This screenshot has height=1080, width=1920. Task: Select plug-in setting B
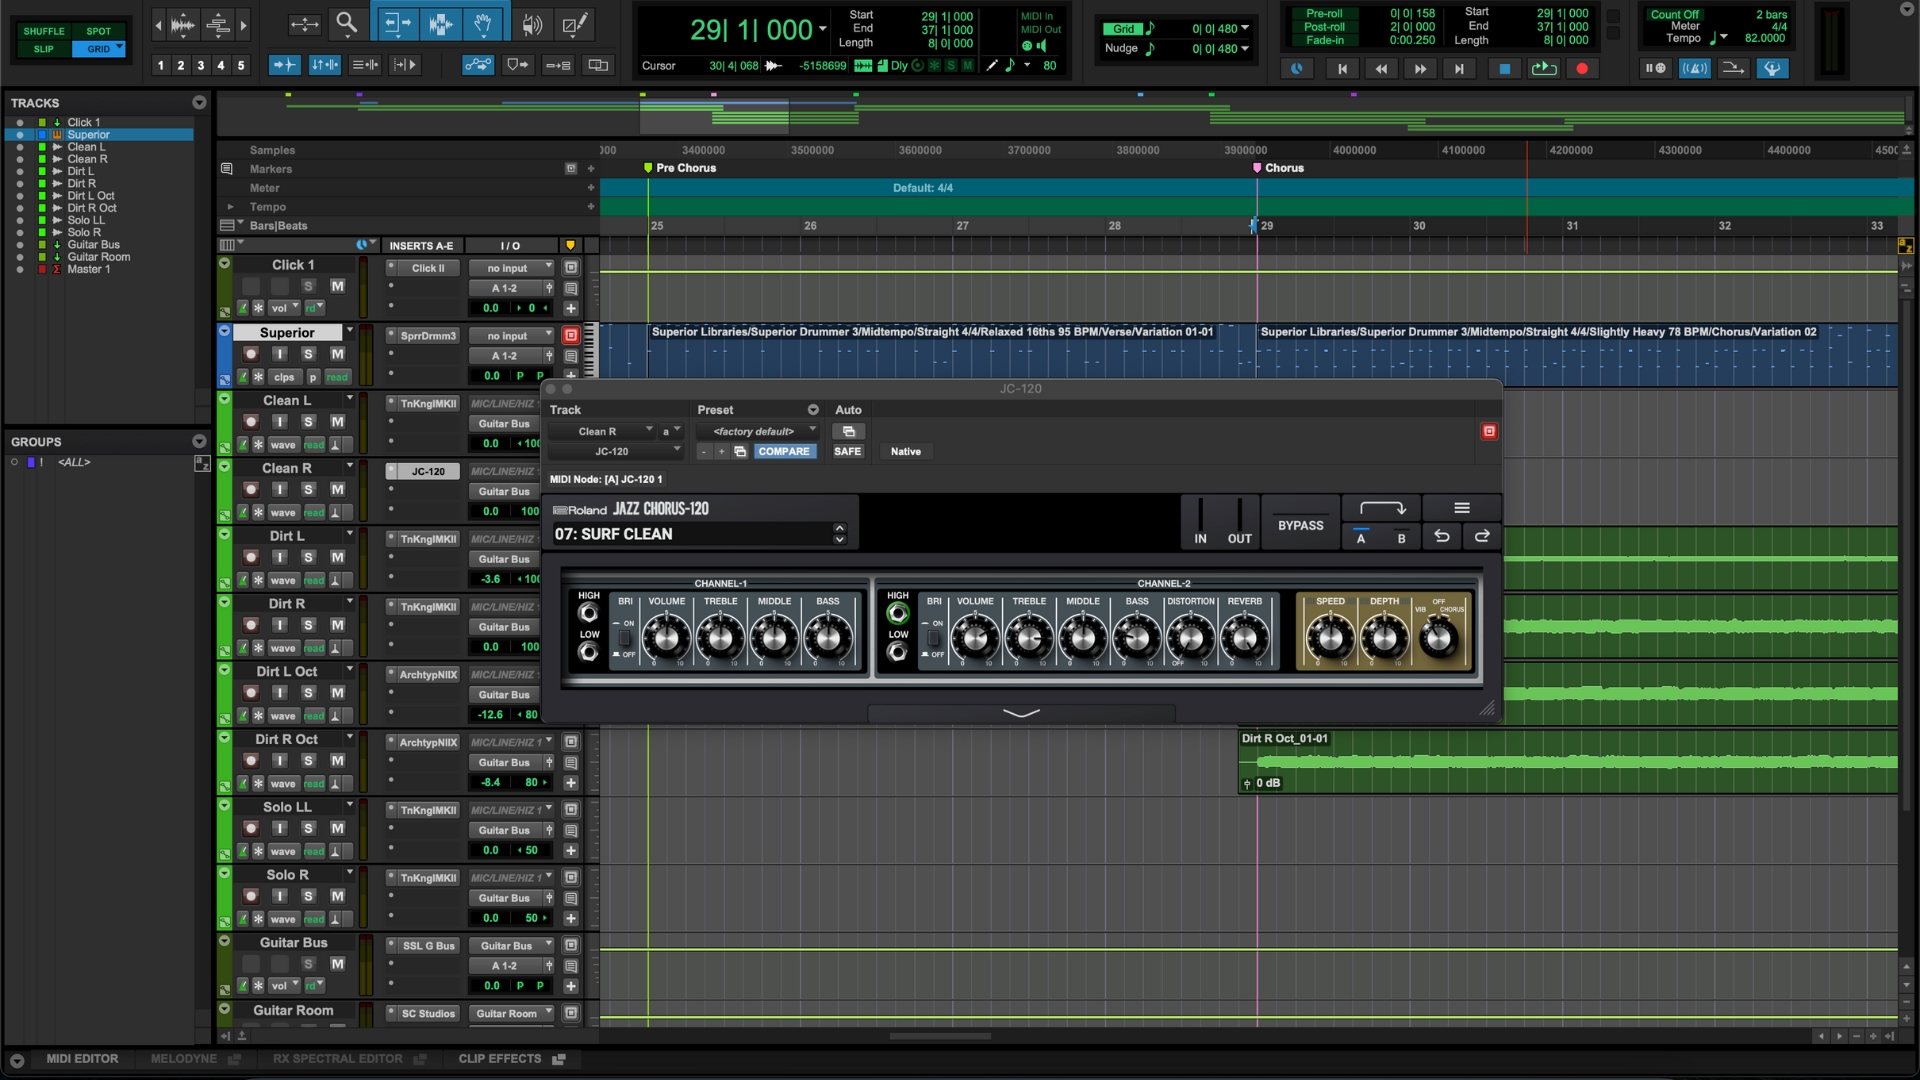point(1401,537)
